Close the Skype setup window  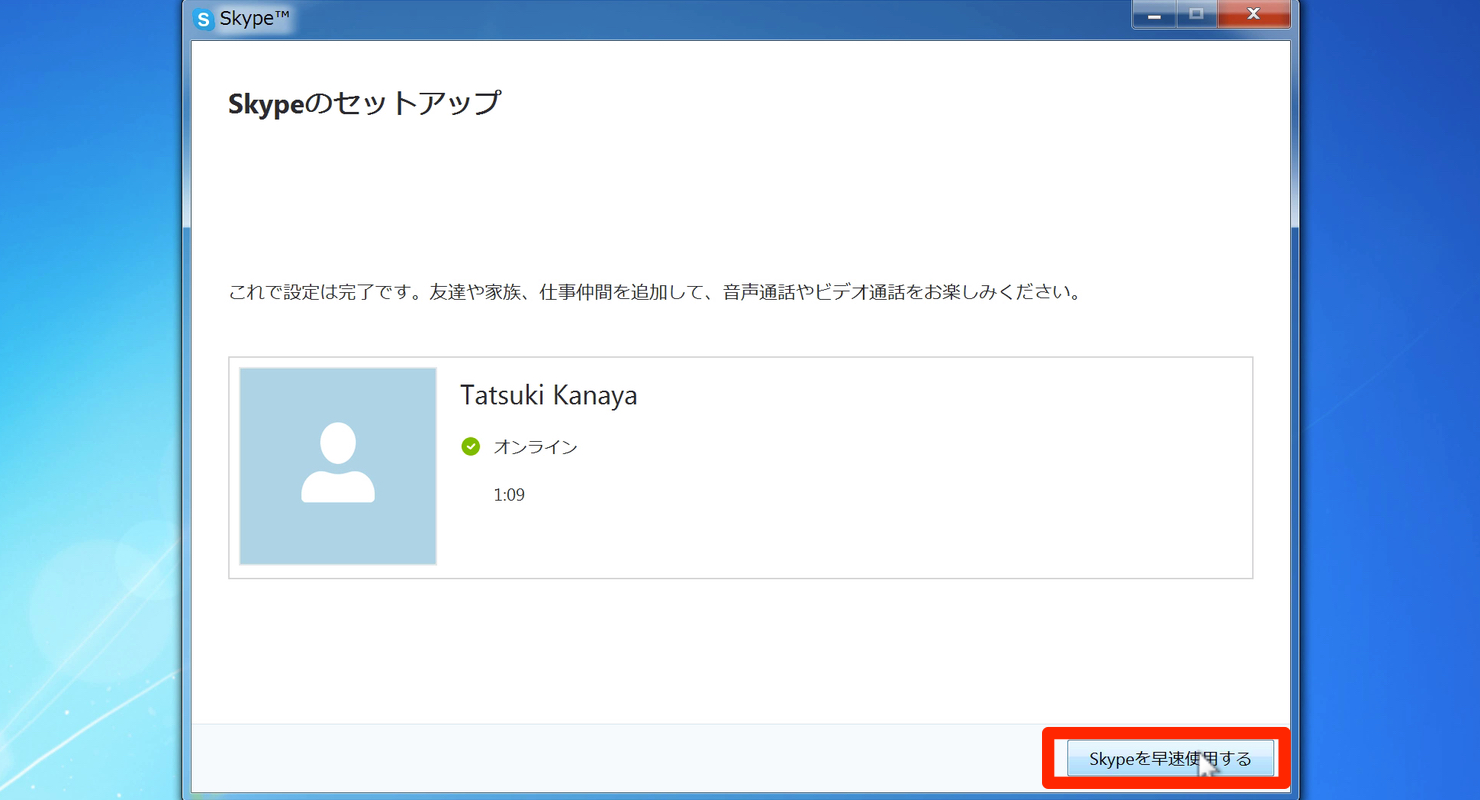(x=1254, y=15)
